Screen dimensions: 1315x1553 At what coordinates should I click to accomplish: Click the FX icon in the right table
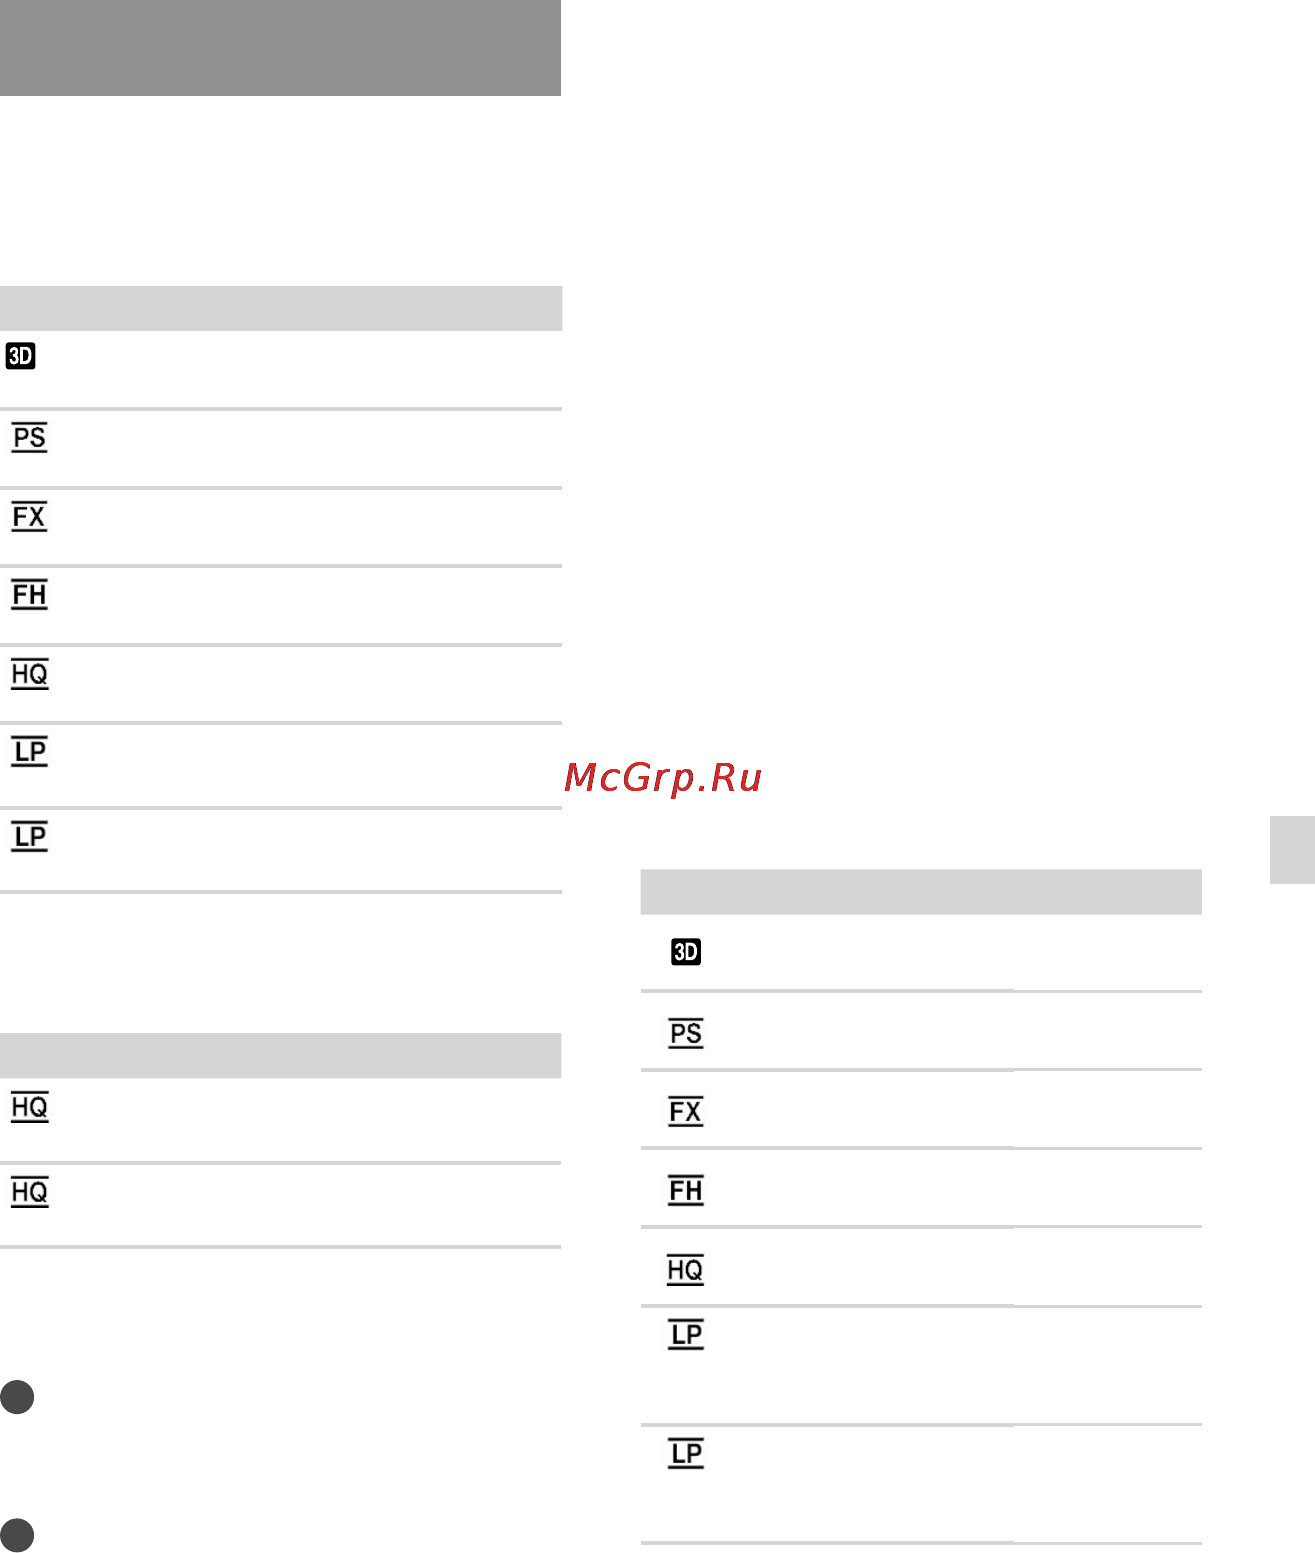click(x=686, y=1112)
